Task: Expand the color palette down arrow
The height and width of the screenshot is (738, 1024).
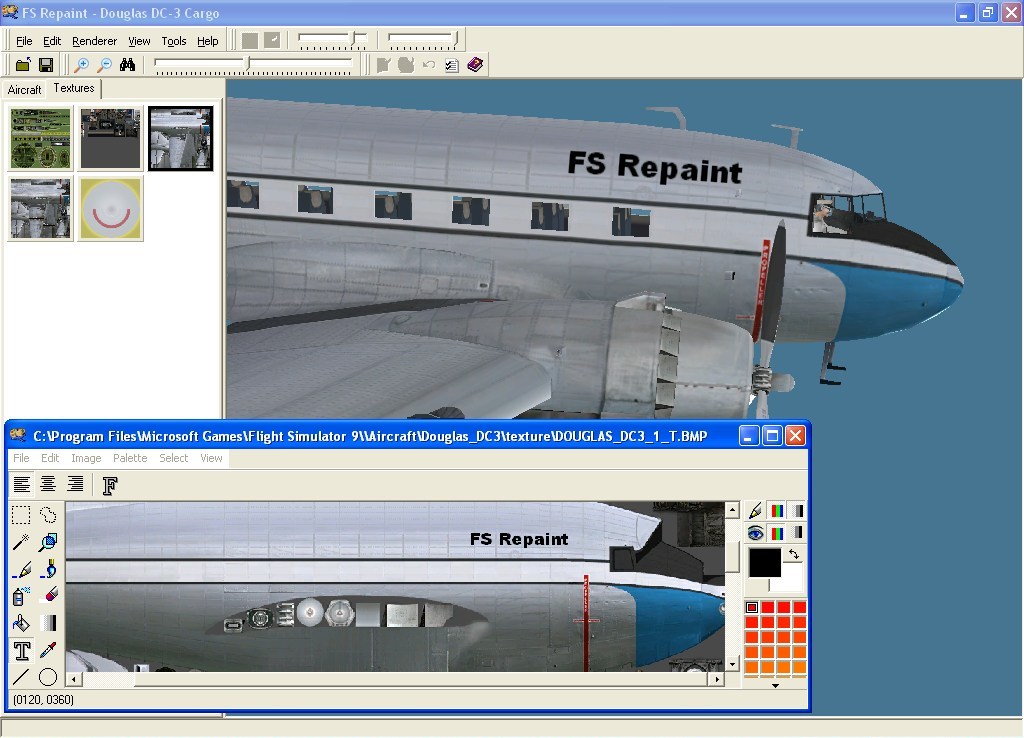Action: pyautogui.click(x=775, y=686)
